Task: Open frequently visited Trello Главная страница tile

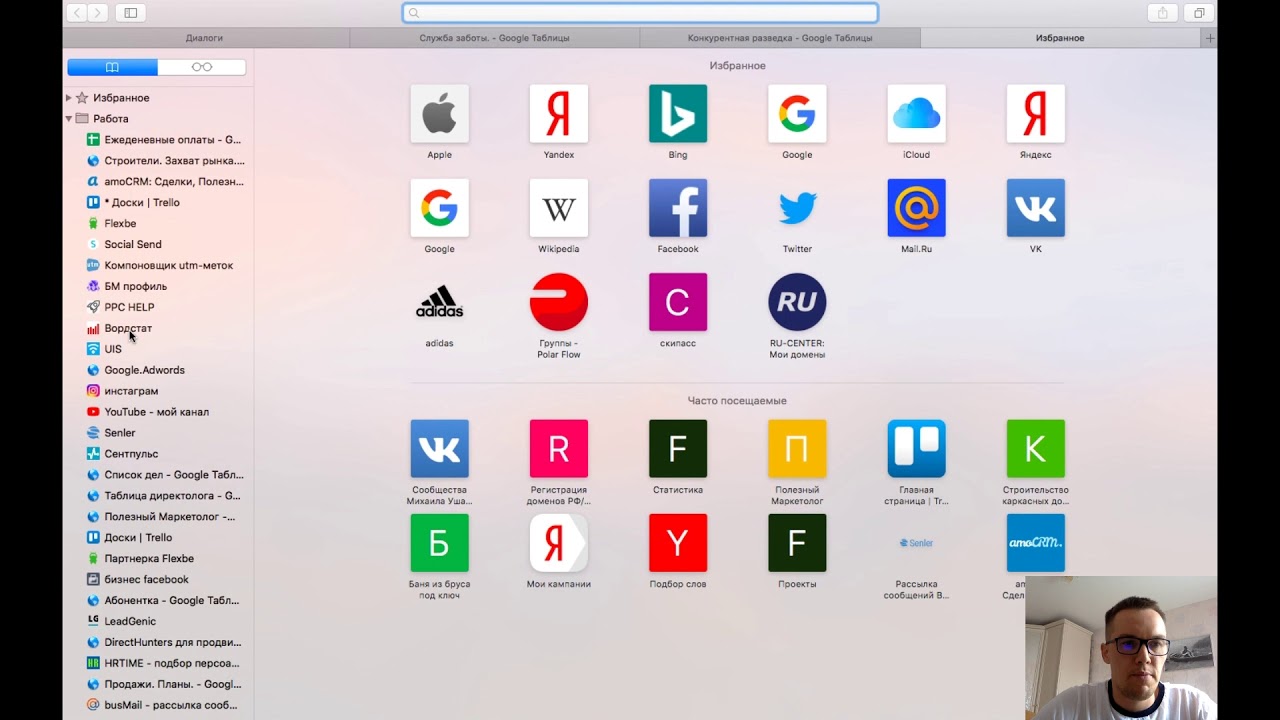Action: 915,449
